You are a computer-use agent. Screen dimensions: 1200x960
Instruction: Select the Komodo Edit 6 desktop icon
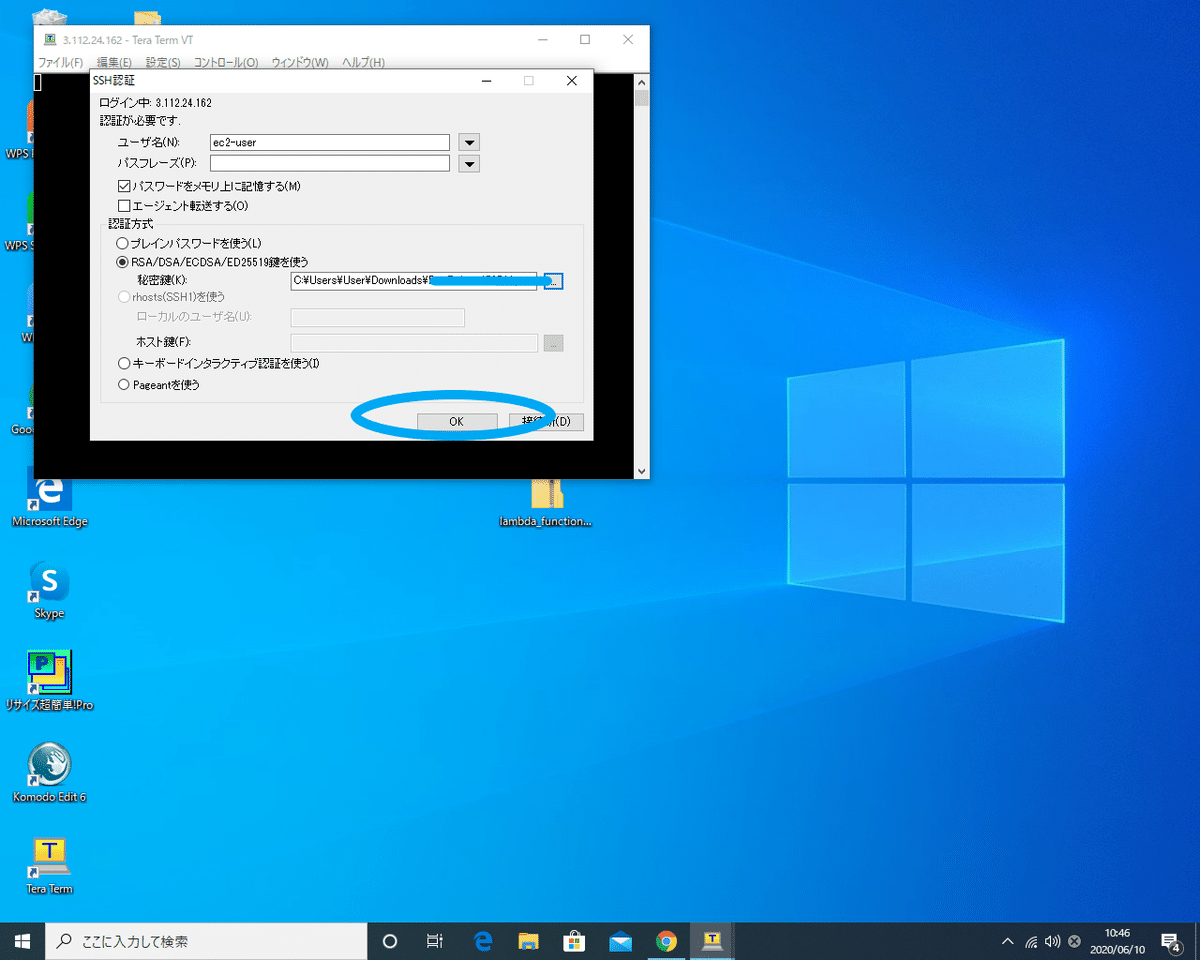coord(49,772)
